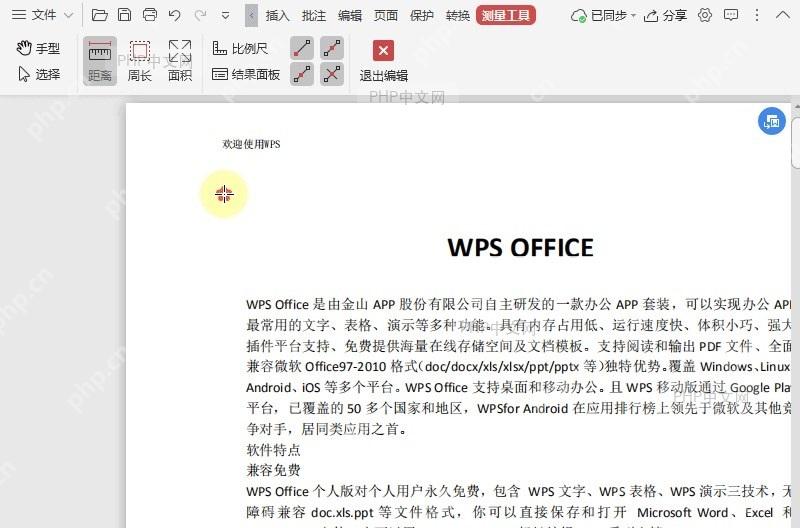Toggle the top-right snap midpoint icon
This screenshot has height=528, width=800.
point(332,48)
